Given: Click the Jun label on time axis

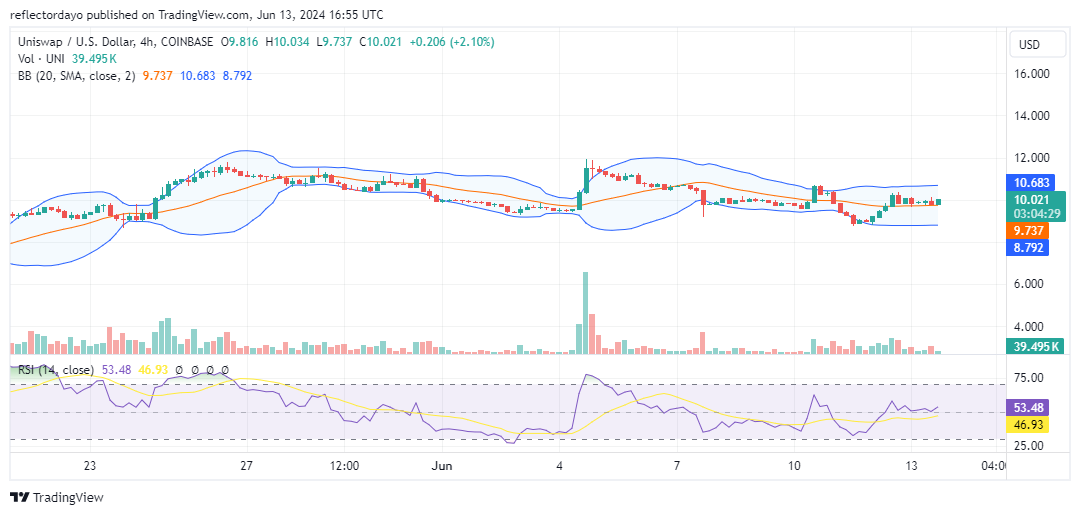Looking at the screenshot, I should coord(444,465).
